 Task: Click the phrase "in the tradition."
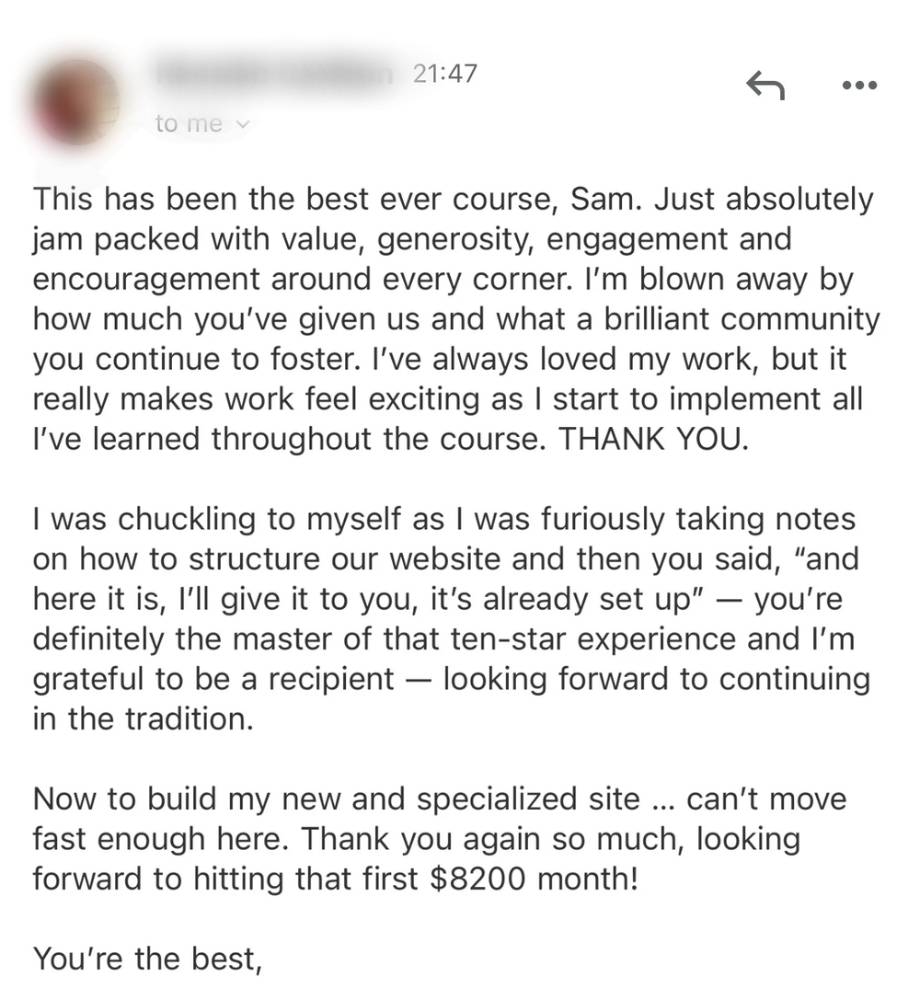click(x=139, y=719)
